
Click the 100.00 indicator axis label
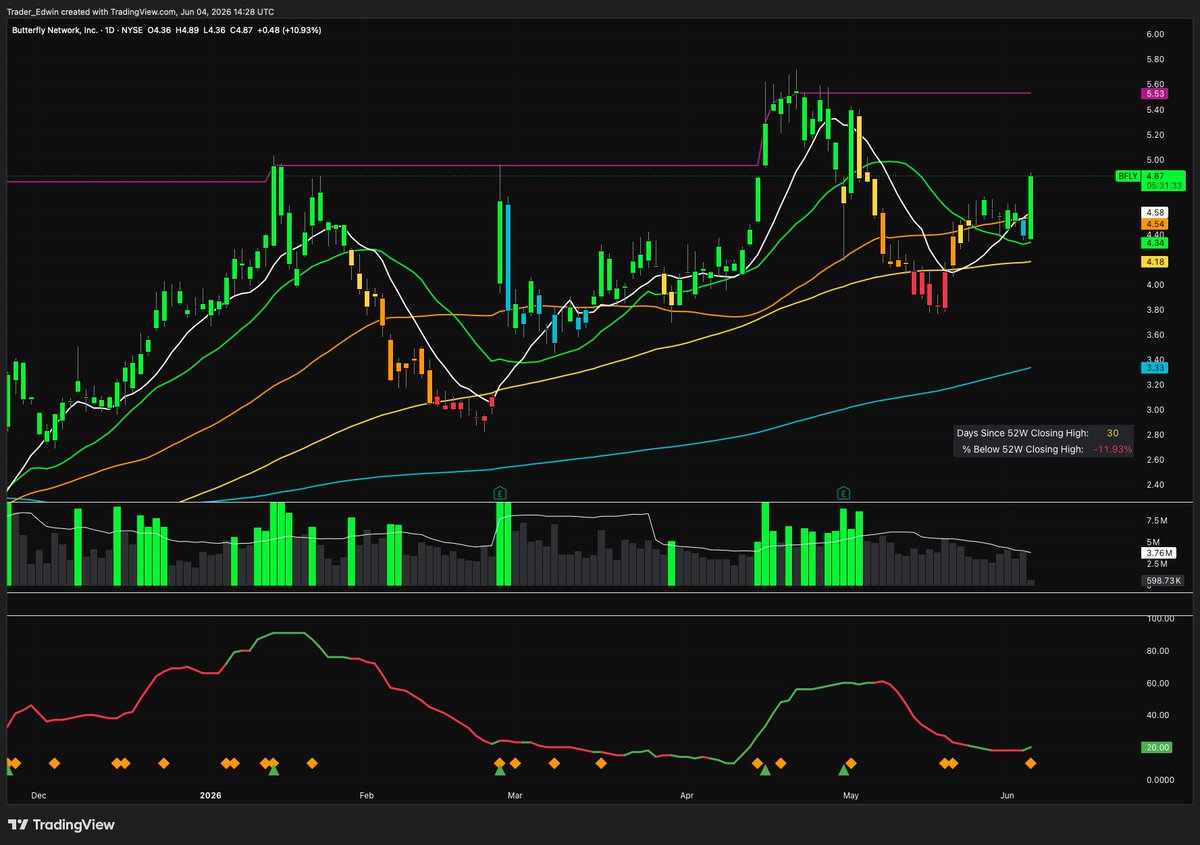click(1158, 619)
